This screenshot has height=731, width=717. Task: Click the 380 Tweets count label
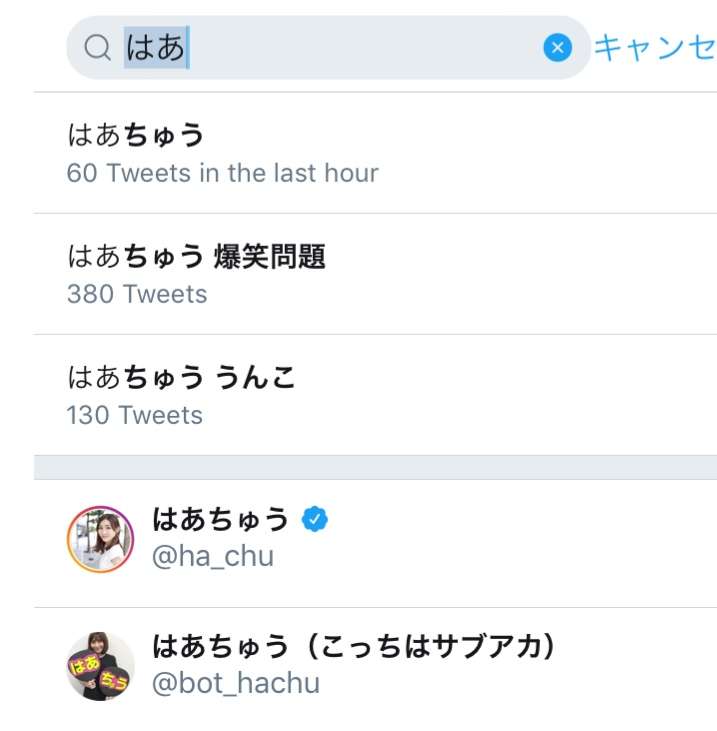point(137,294)
